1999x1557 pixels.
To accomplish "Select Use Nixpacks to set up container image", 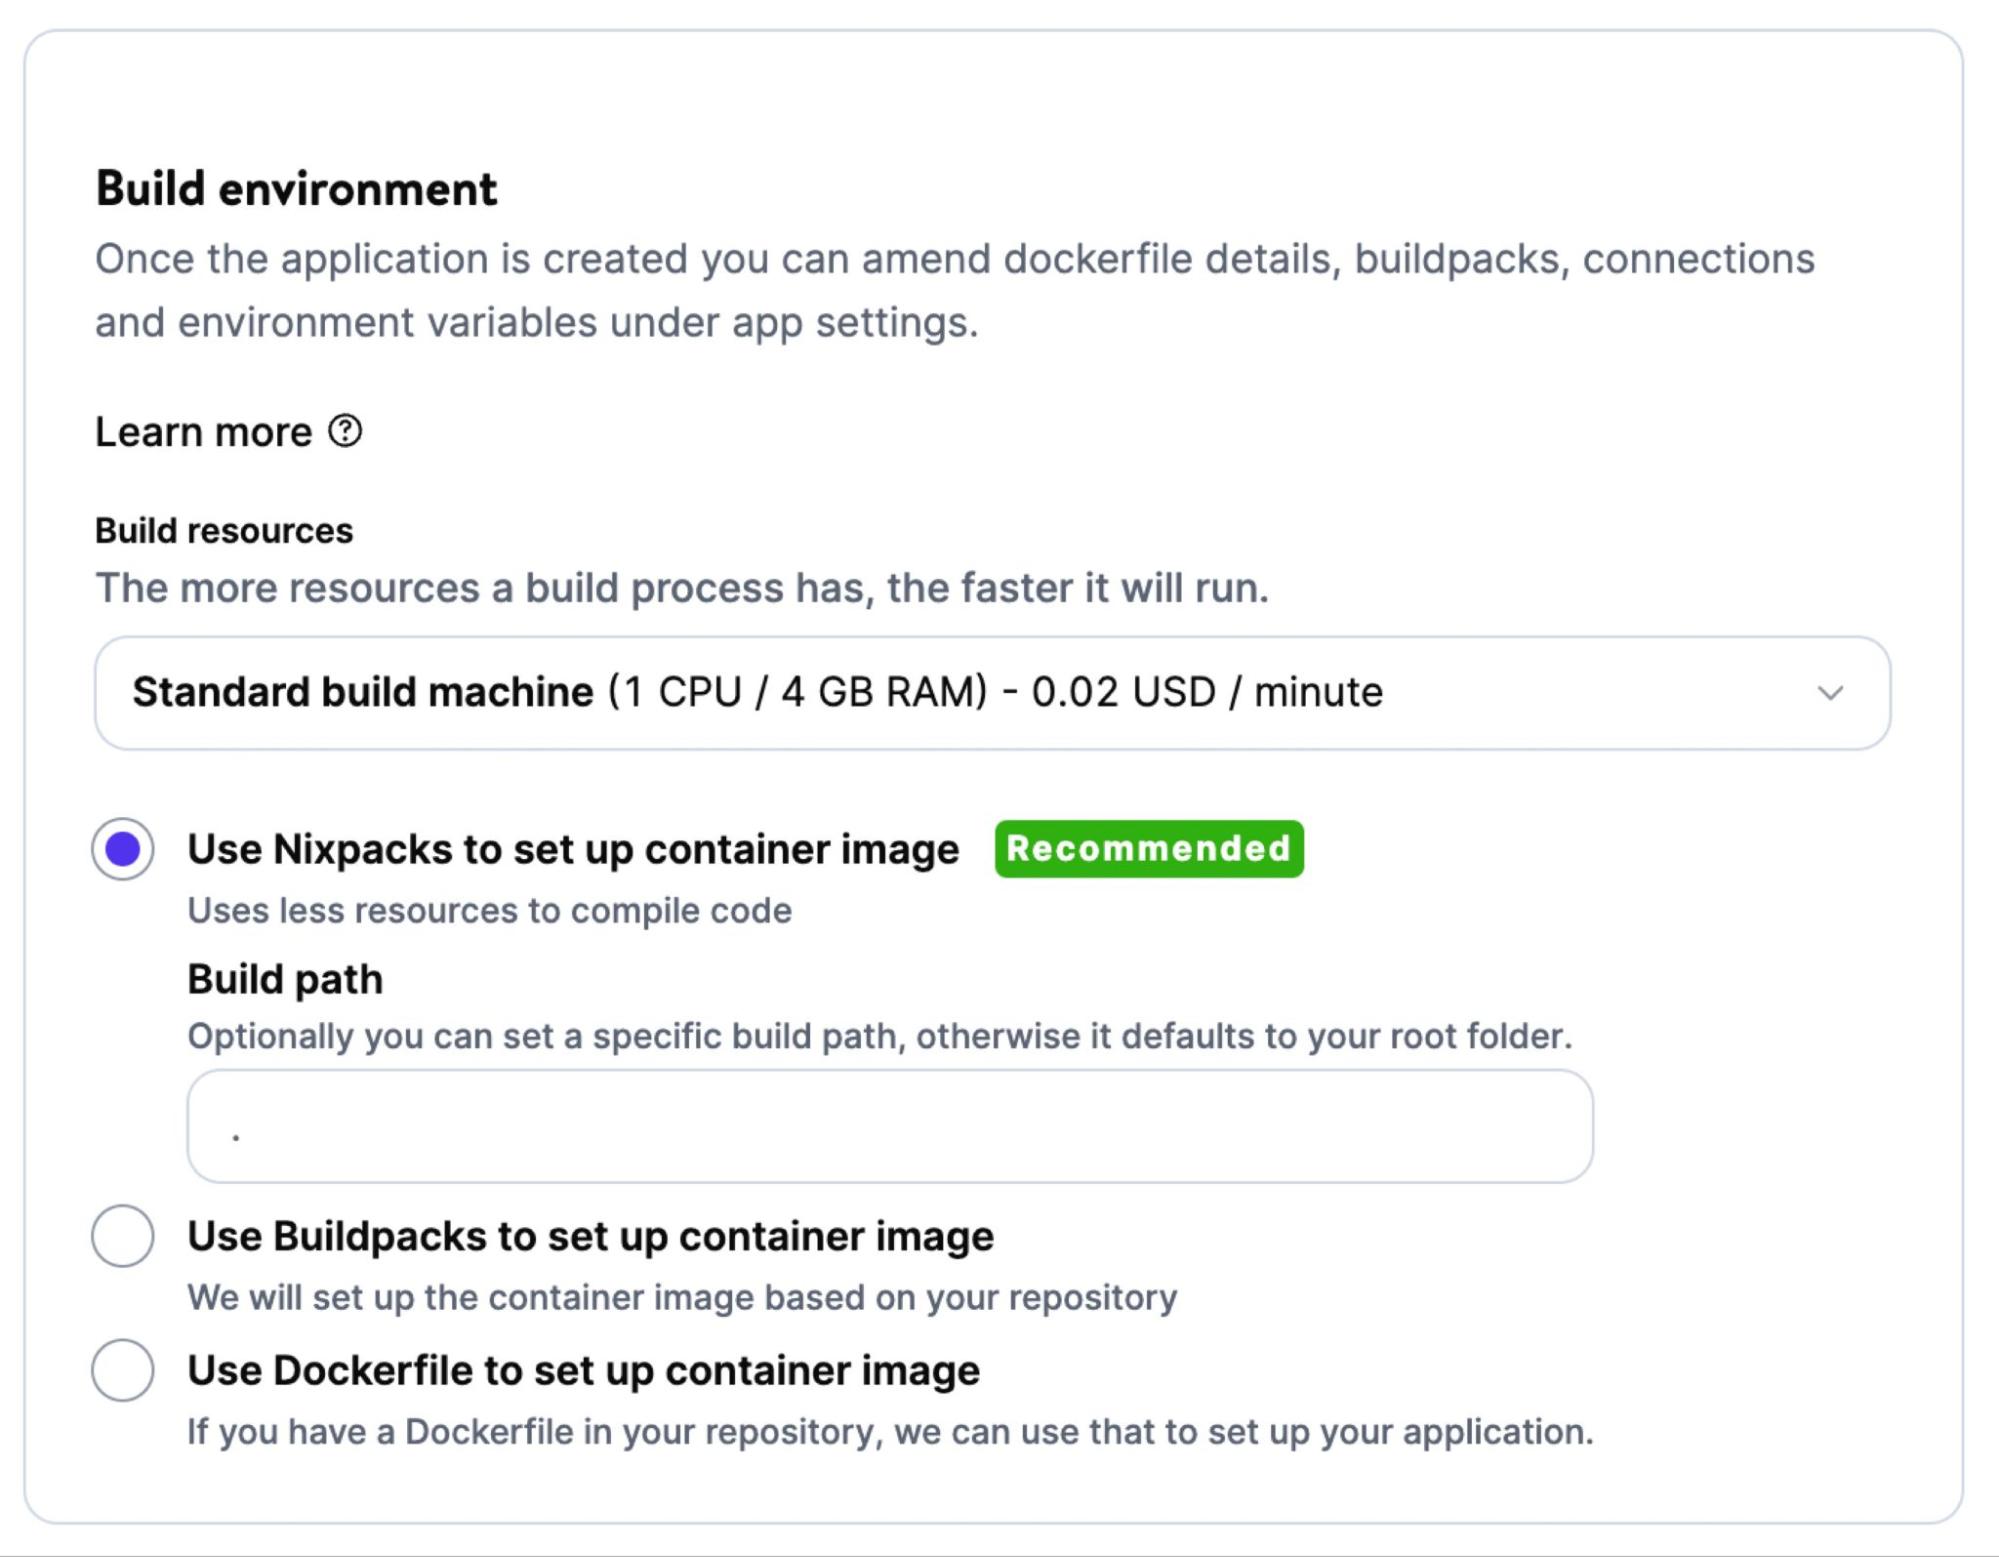I will coord(573,849).
